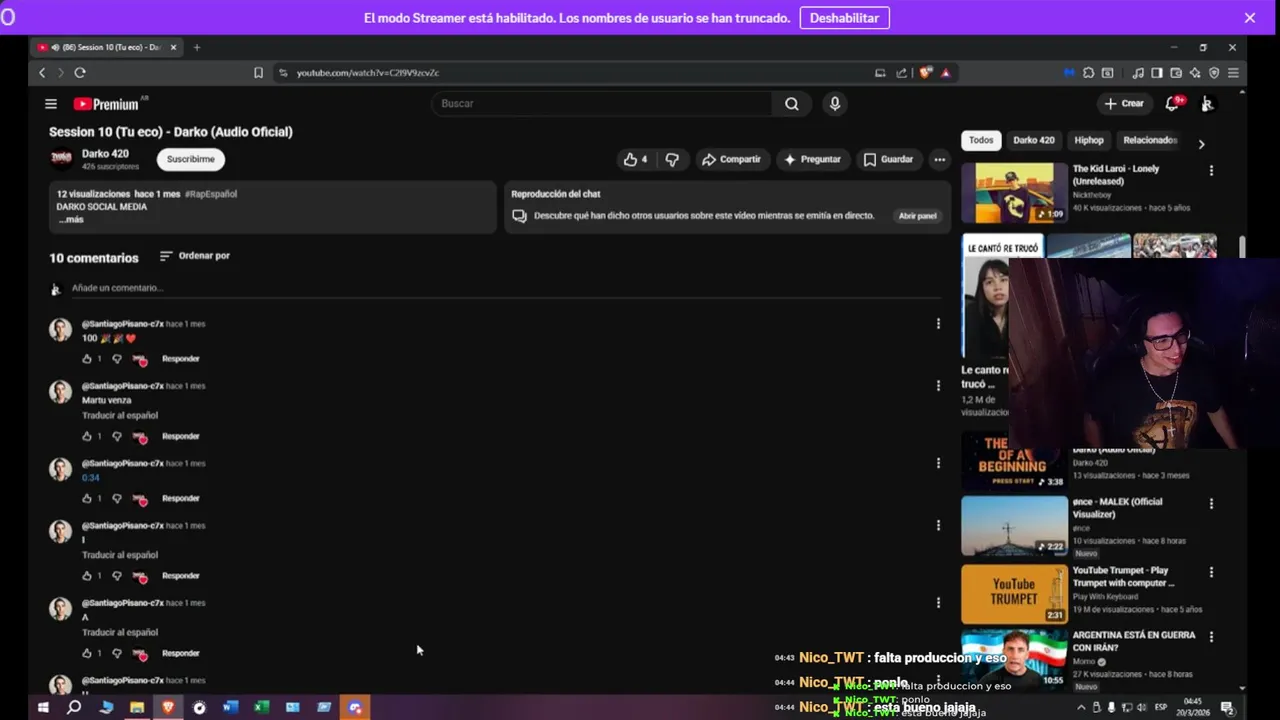Show more filter chips with right arrow
The width and height of the screenshot is (1280, 720).
1201,144
